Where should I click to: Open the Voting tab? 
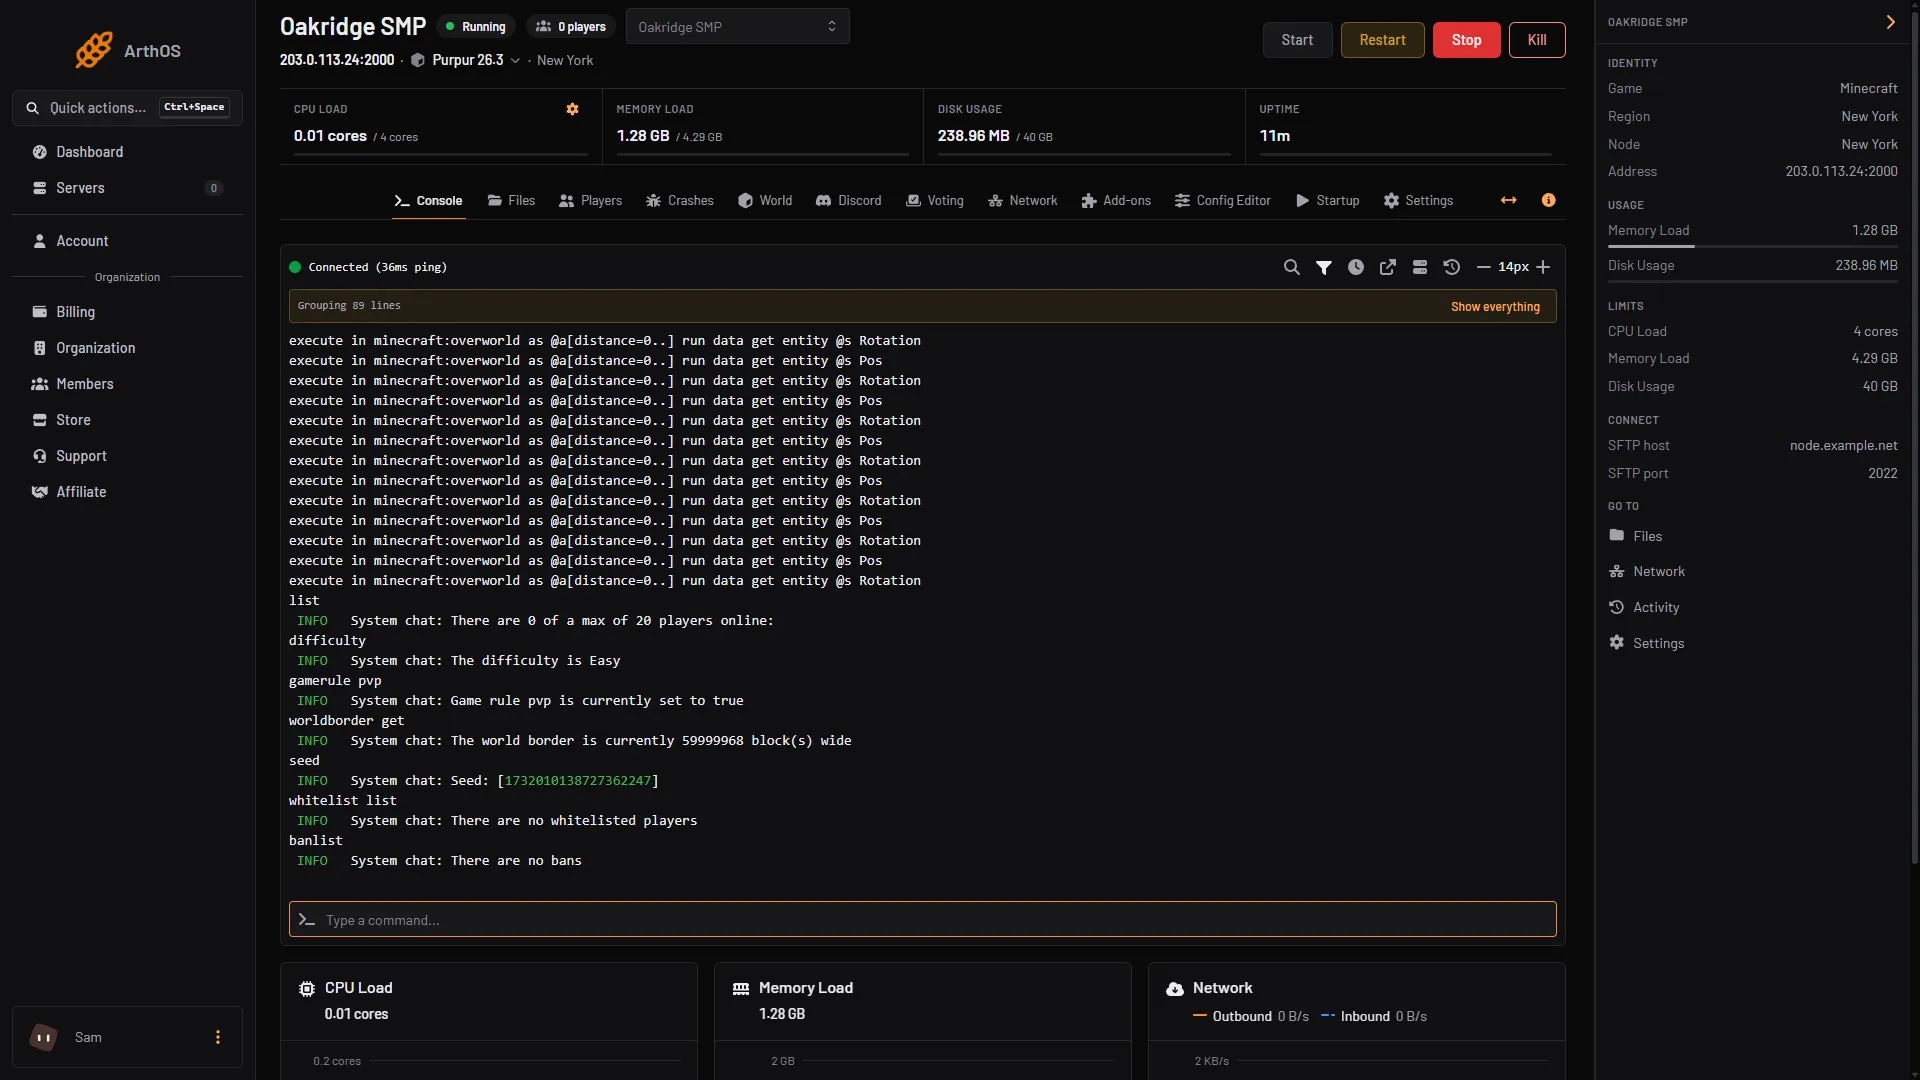[x=935, y=201]
